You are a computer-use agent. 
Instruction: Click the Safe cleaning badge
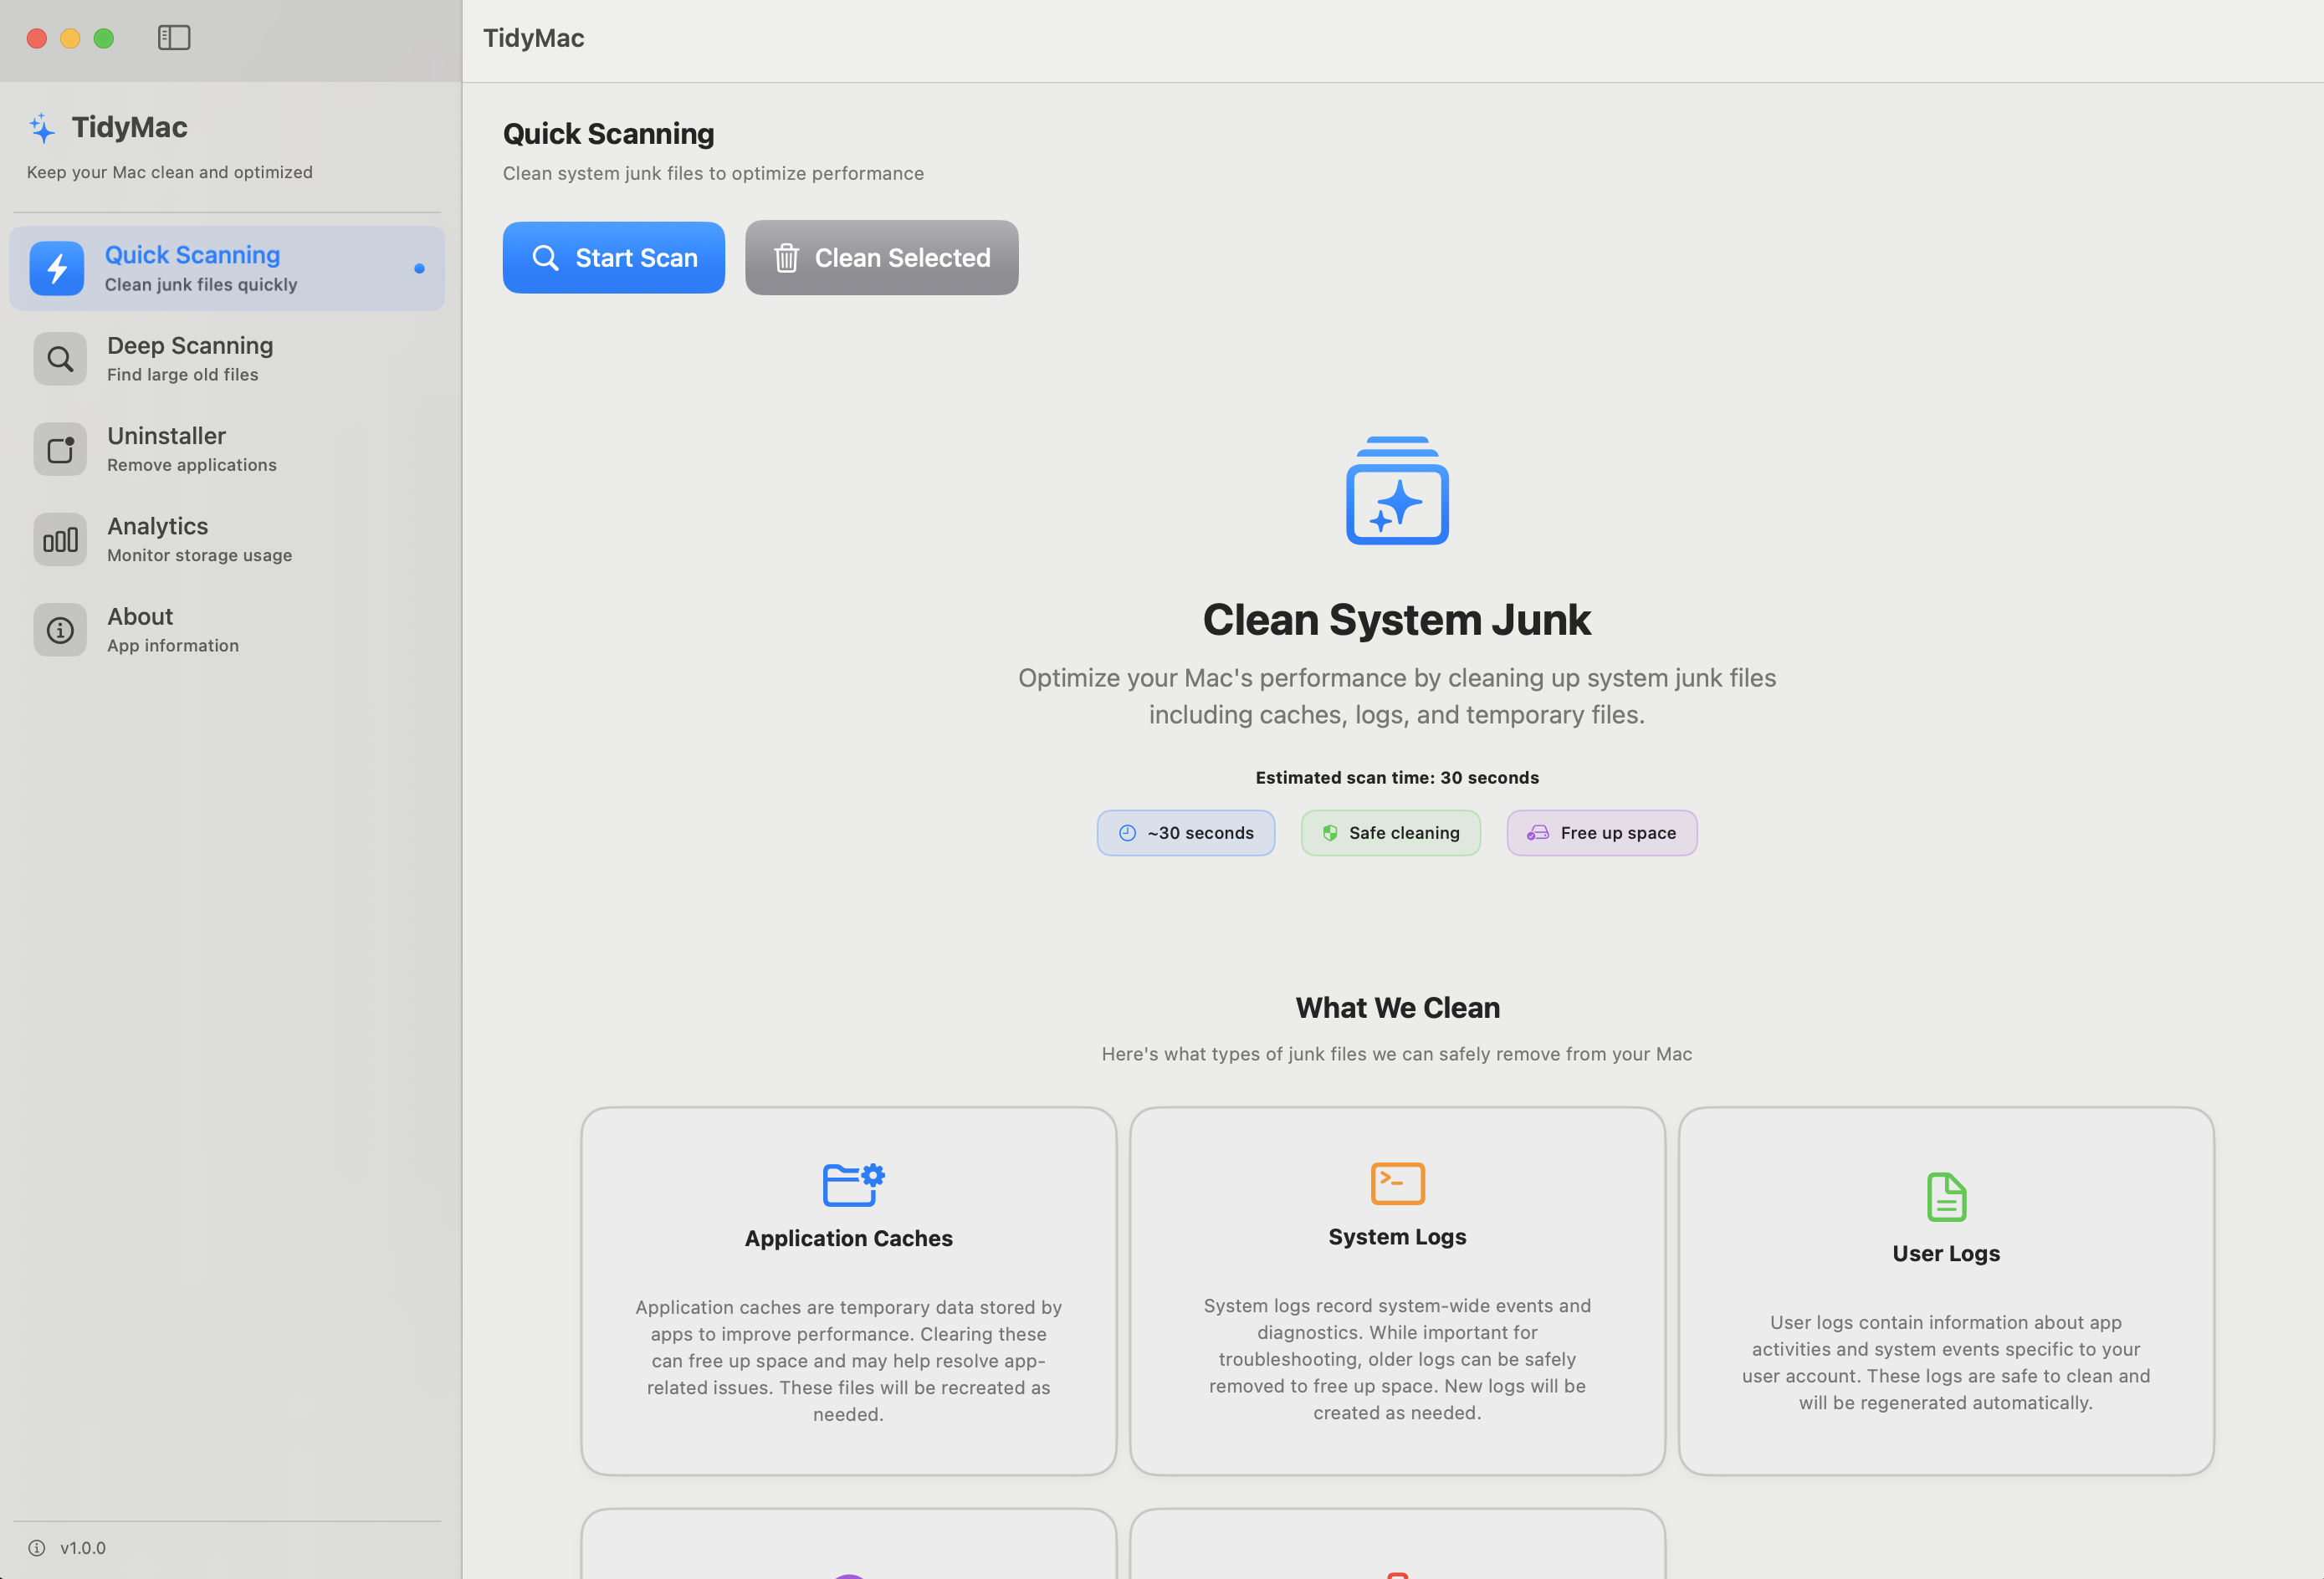1390,833
